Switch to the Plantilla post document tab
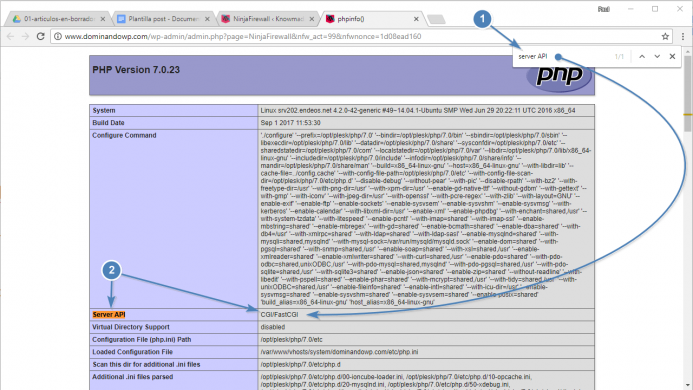 161,19
